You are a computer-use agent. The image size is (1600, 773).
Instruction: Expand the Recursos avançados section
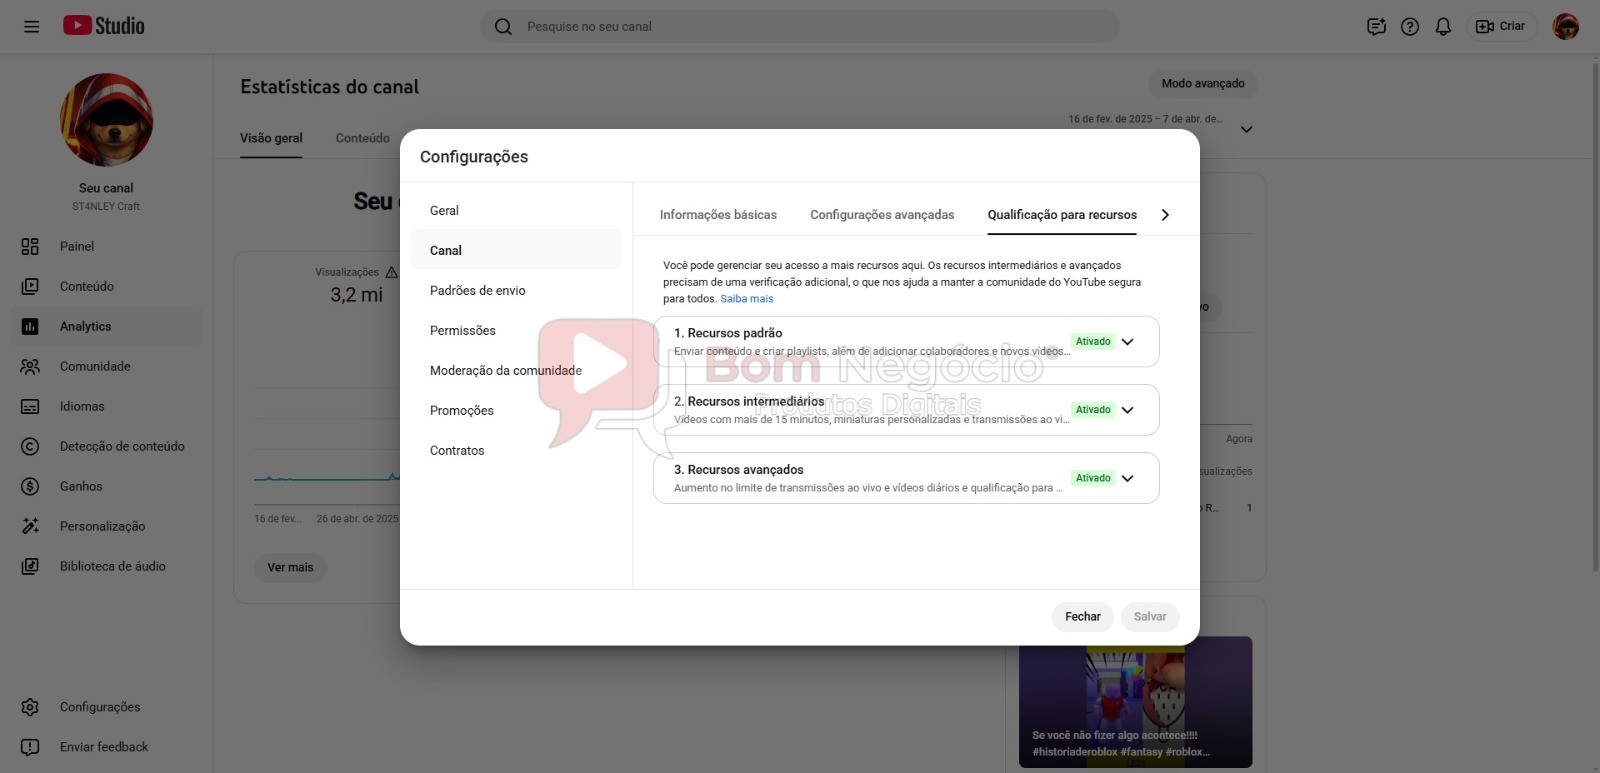coord(1128,478)
